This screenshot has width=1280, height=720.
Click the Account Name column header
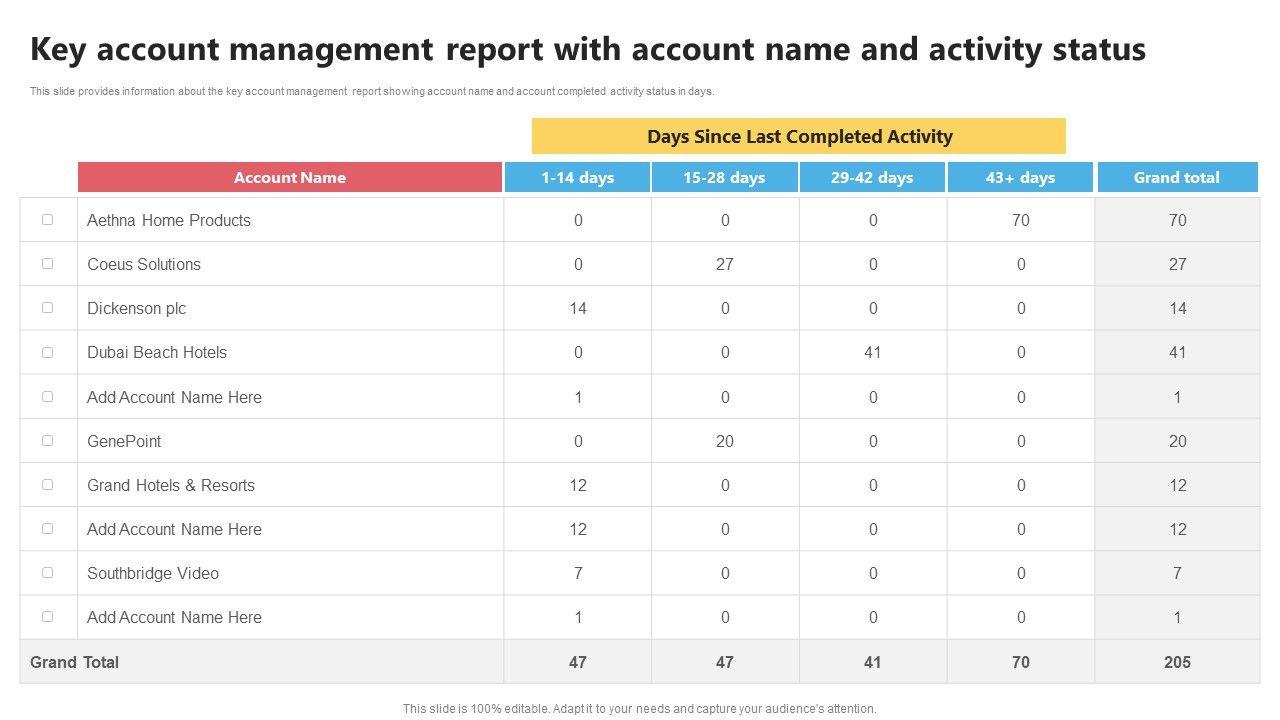[289, 178]
